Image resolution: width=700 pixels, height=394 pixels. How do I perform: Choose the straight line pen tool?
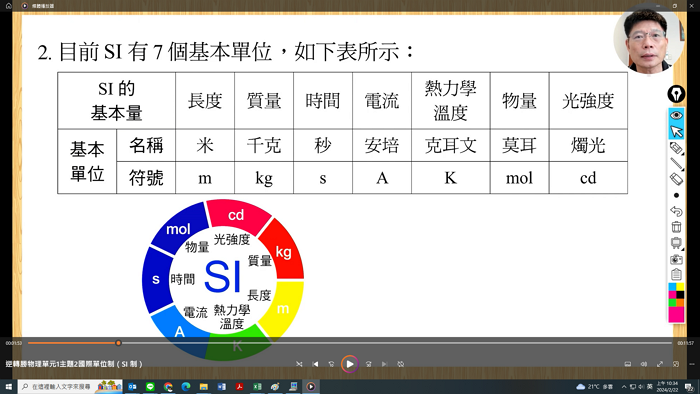pyautogui.click(x=676, y=163)
